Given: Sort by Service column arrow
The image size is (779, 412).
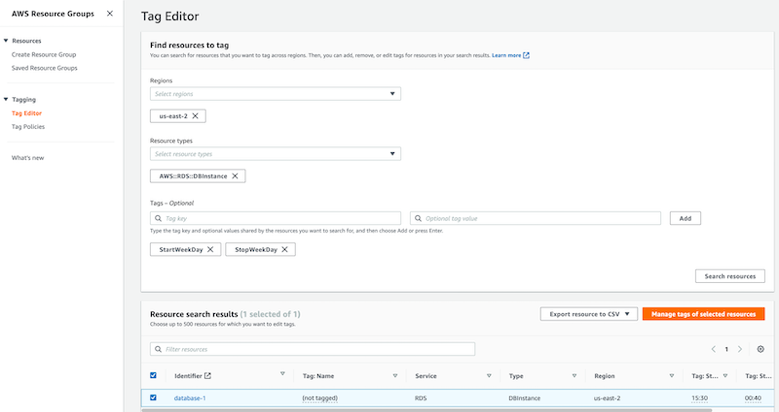Looking at the screenshot, I should click(x=489, y=376).
